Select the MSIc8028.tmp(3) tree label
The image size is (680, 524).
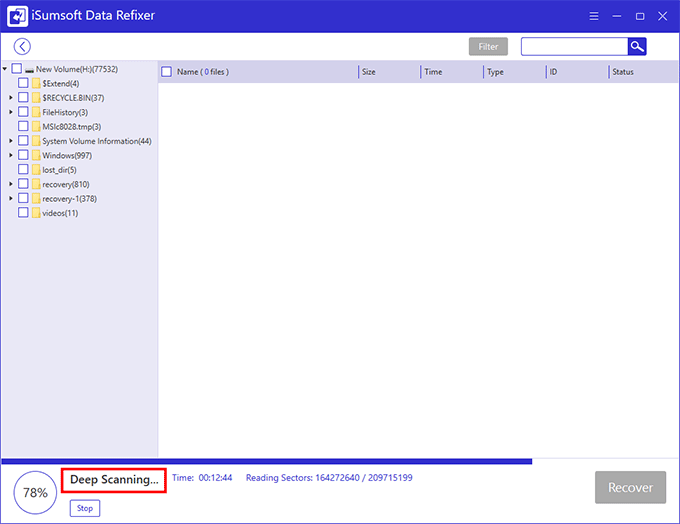coord(72,127)
